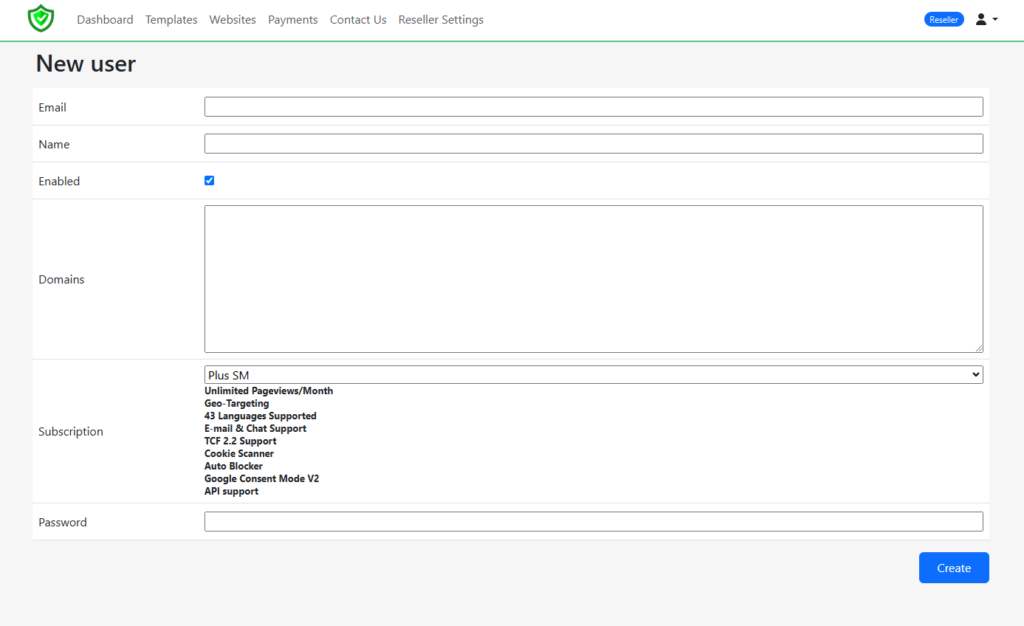The width and height of the screenshot is (1024, 626).
Task: Click the 'Geo-Targeting' feature text
Action: coord(236,403)
